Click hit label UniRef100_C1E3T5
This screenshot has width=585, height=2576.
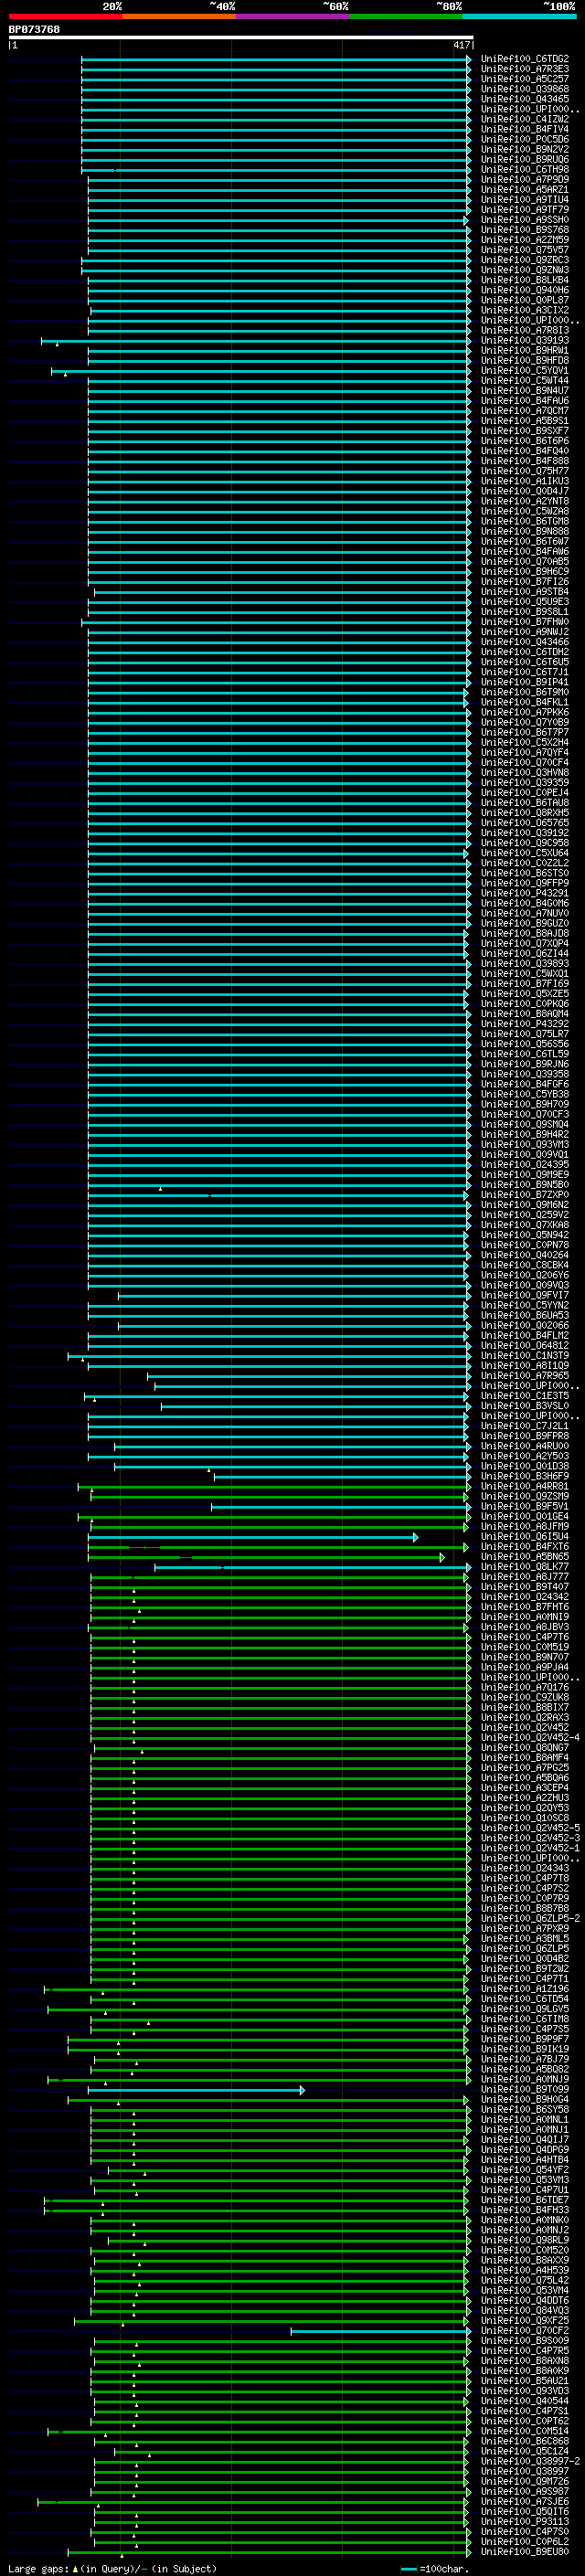pos(524,1396)
